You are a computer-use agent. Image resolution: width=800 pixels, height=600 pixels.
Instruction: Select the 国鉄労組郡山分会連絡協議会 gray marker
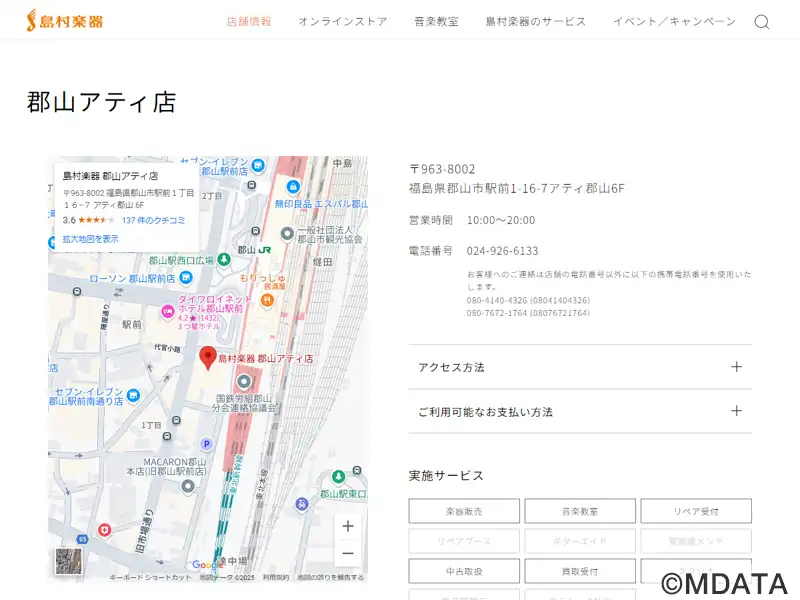click(x=244, y=382)
